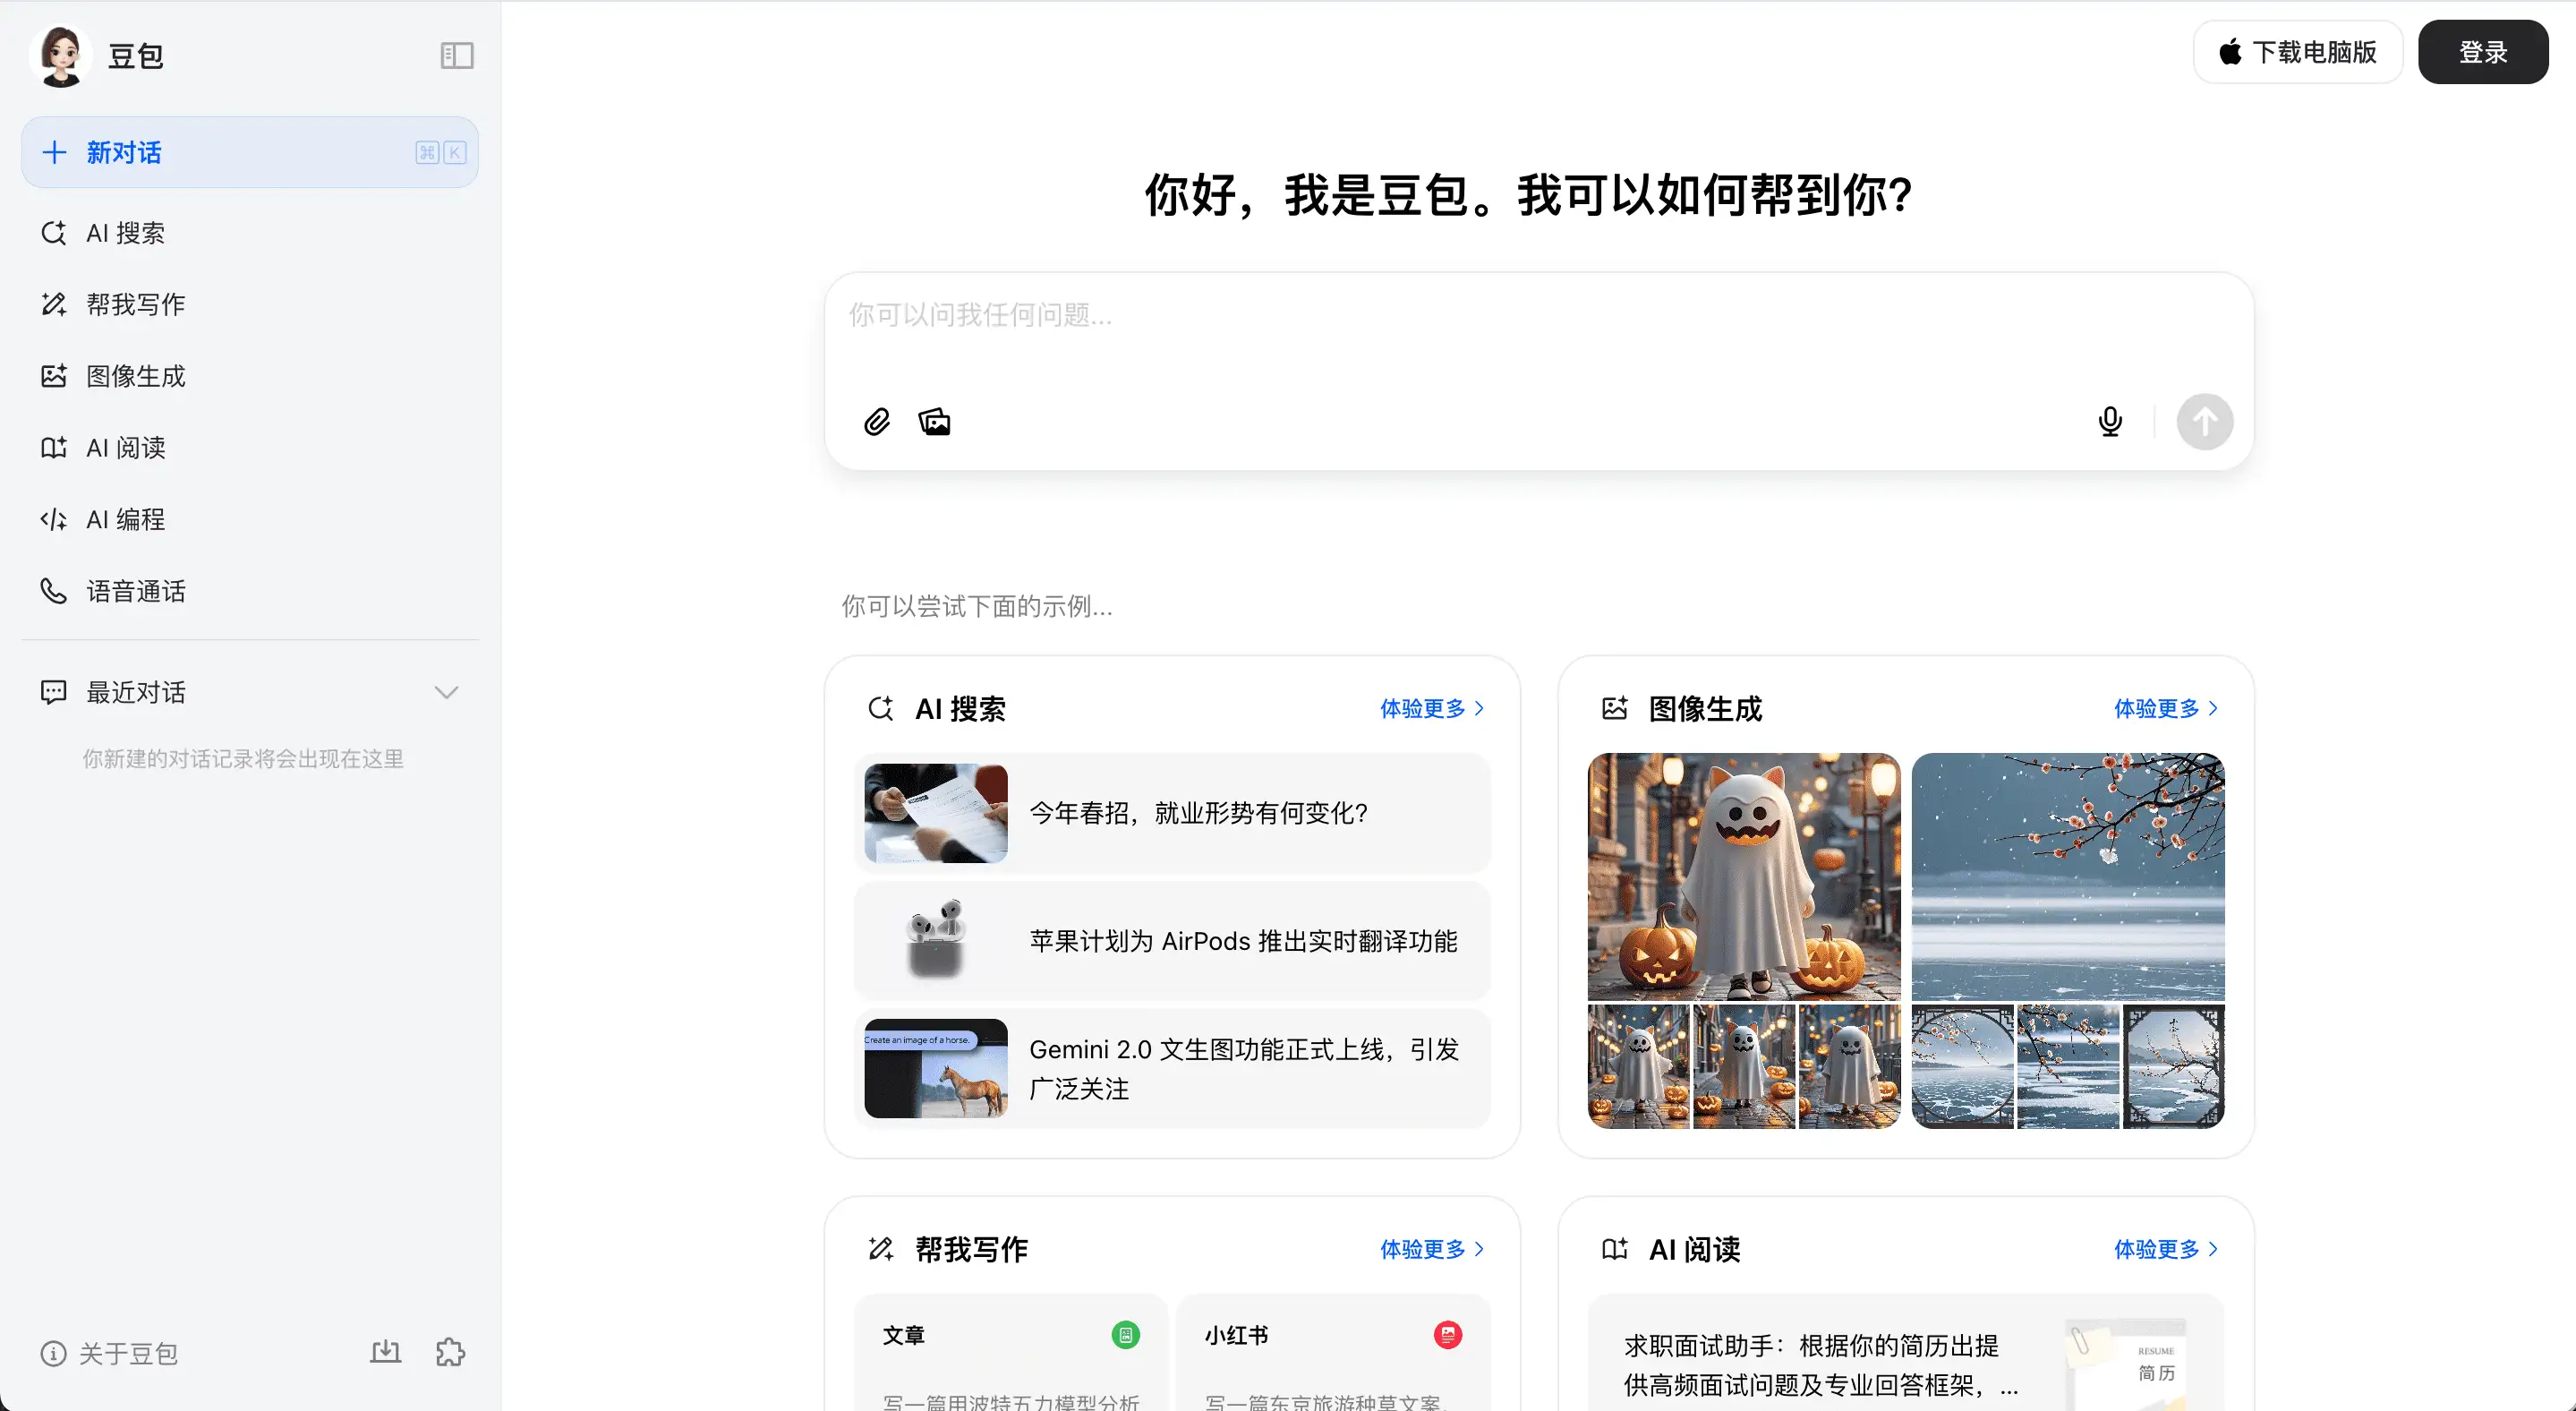Click the microphone voice input icon

[2110, 421]
